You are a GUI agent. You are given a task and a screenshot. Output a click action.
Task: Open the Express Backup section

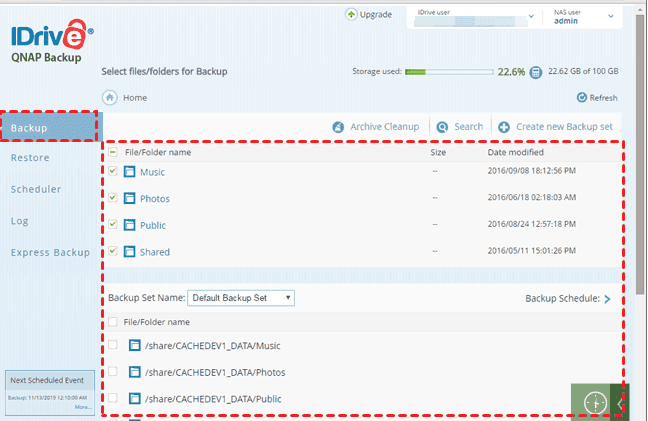(50, 252)
